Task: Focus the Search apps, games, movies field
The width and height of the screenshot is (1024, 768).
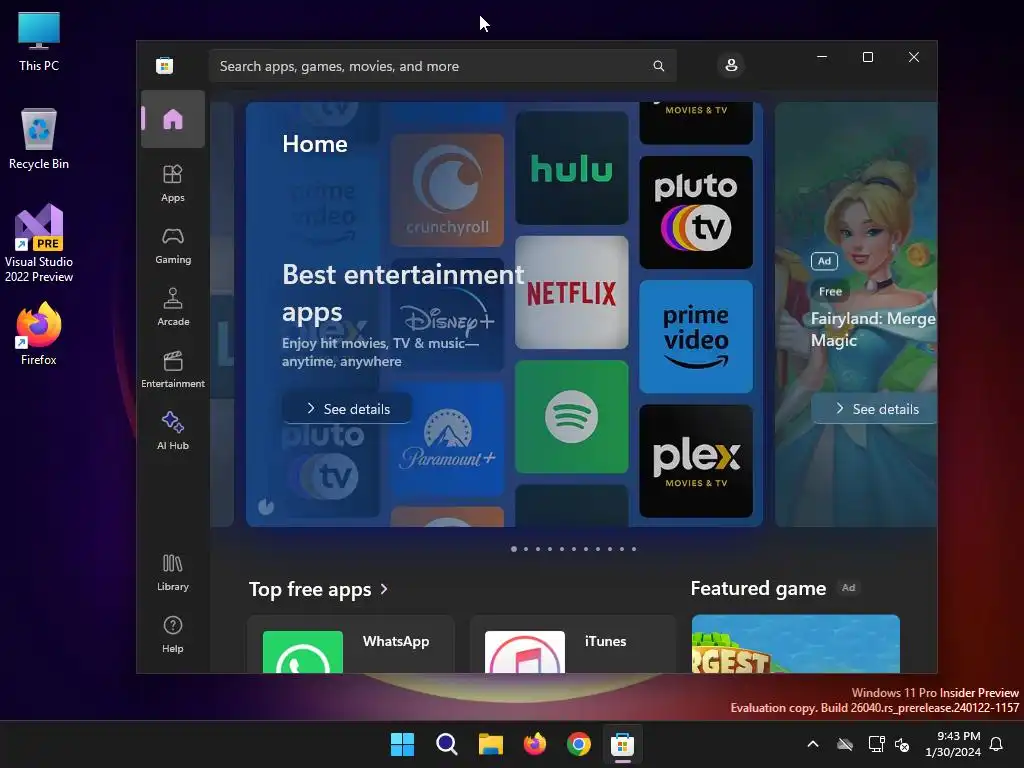Action: pos(443,66)
